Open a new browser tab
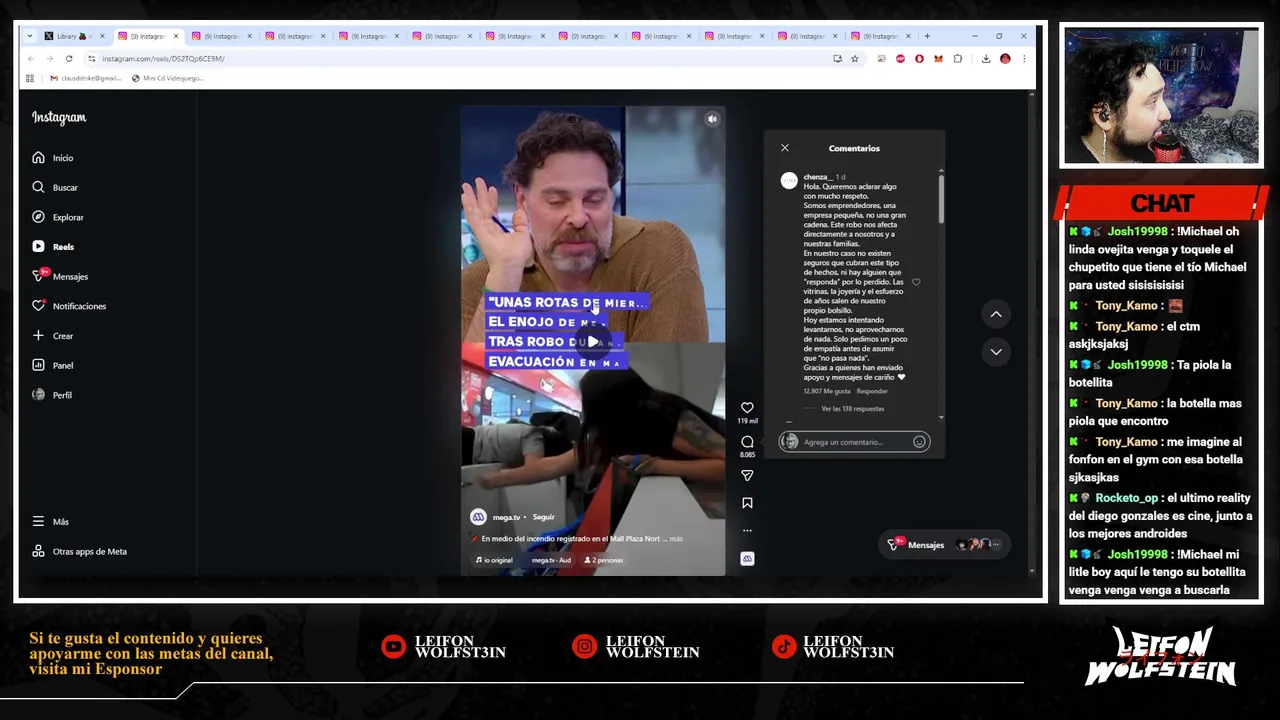 [x=927, y=36]
